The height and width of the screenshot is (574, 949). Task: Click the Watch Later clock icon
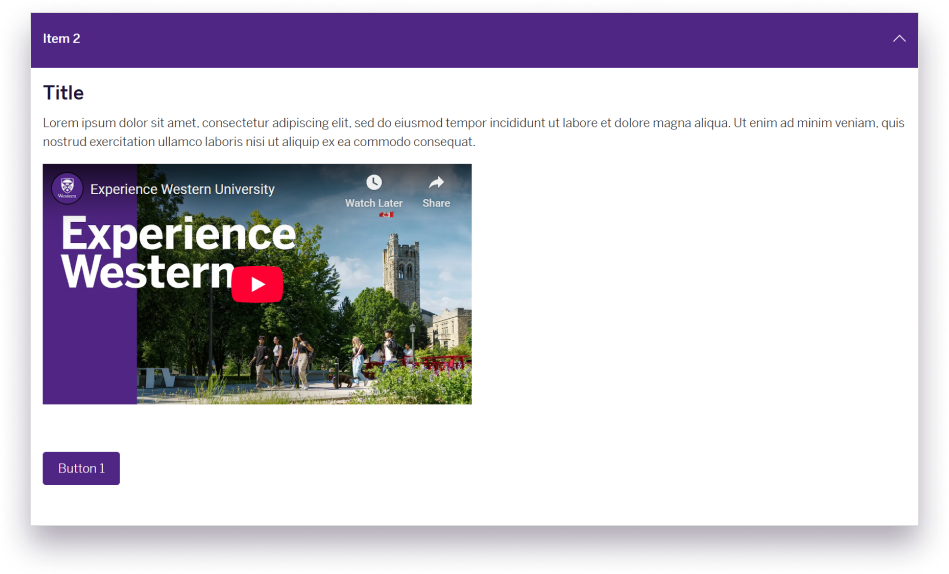click(x=374, y=182)
